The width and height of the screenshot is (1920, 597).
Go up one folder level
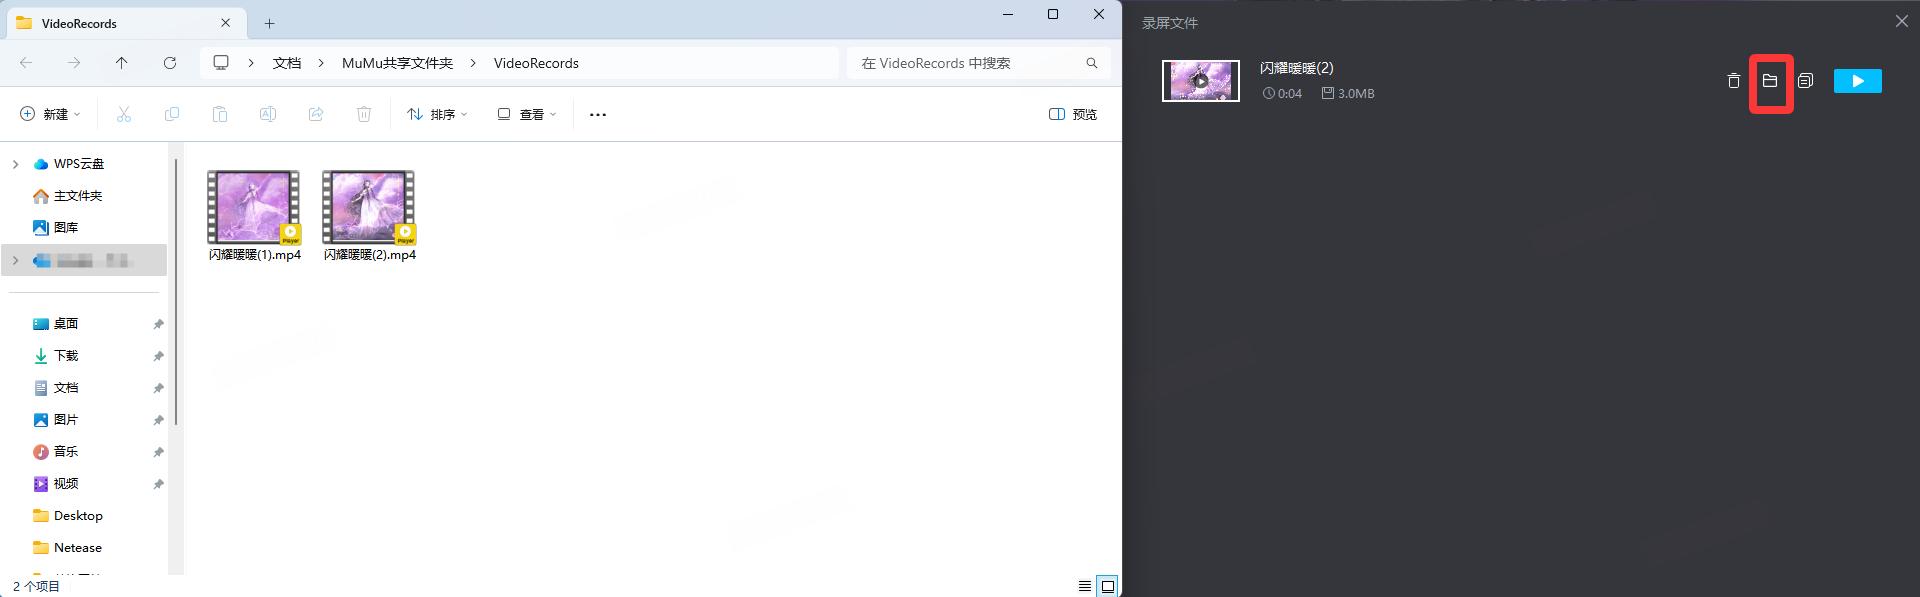click(x=122, y=63)
